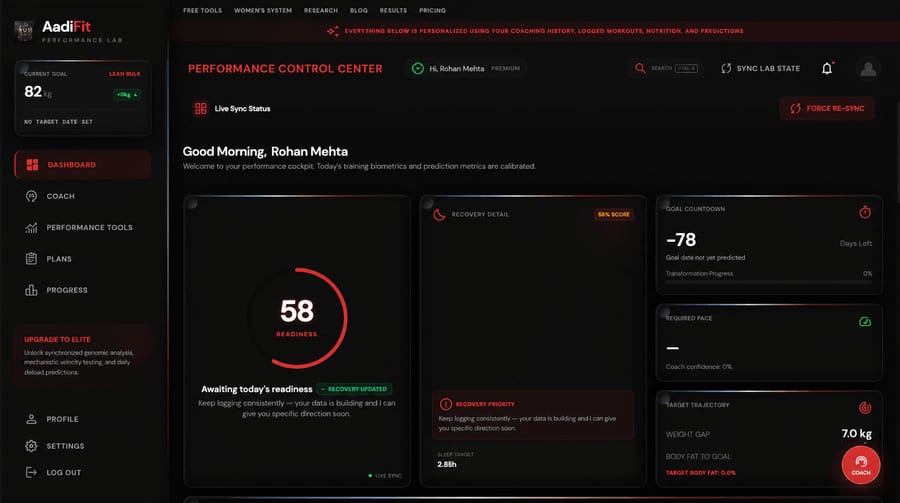Viewport: 900px width, 503px height.
Task: Click the search field in header
Action: click(x=666, y=68)
